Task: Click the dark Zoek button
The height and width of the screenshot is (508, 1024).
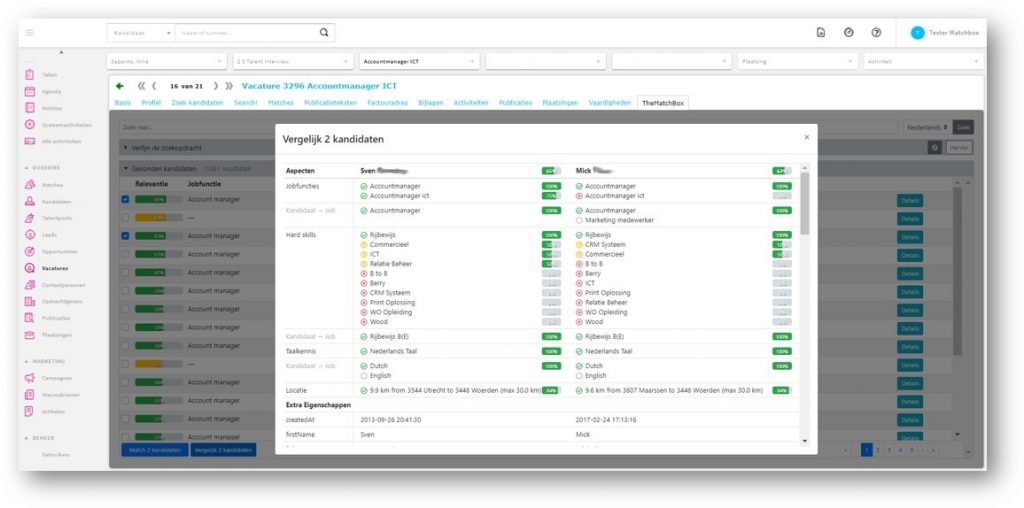Action: [x=963, y=128]
